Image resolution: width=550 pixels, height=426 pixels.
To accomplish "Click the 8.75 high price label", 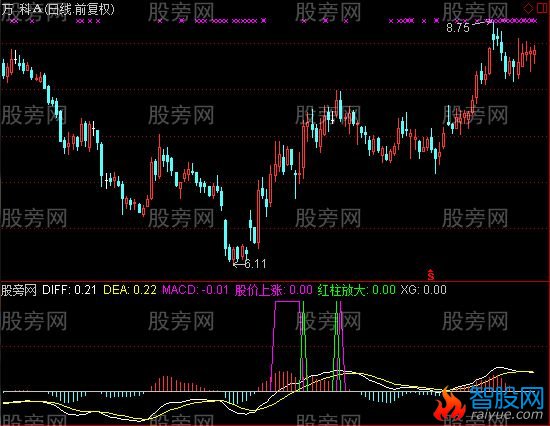I will click(458, 28).
